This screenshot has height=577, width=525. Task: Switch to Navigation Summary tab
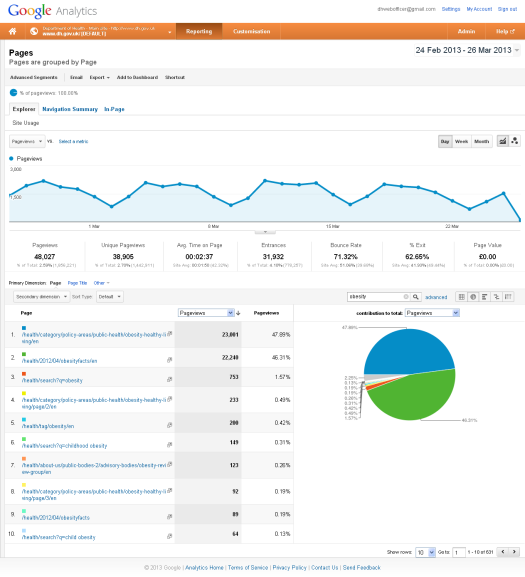click(70, 109)
